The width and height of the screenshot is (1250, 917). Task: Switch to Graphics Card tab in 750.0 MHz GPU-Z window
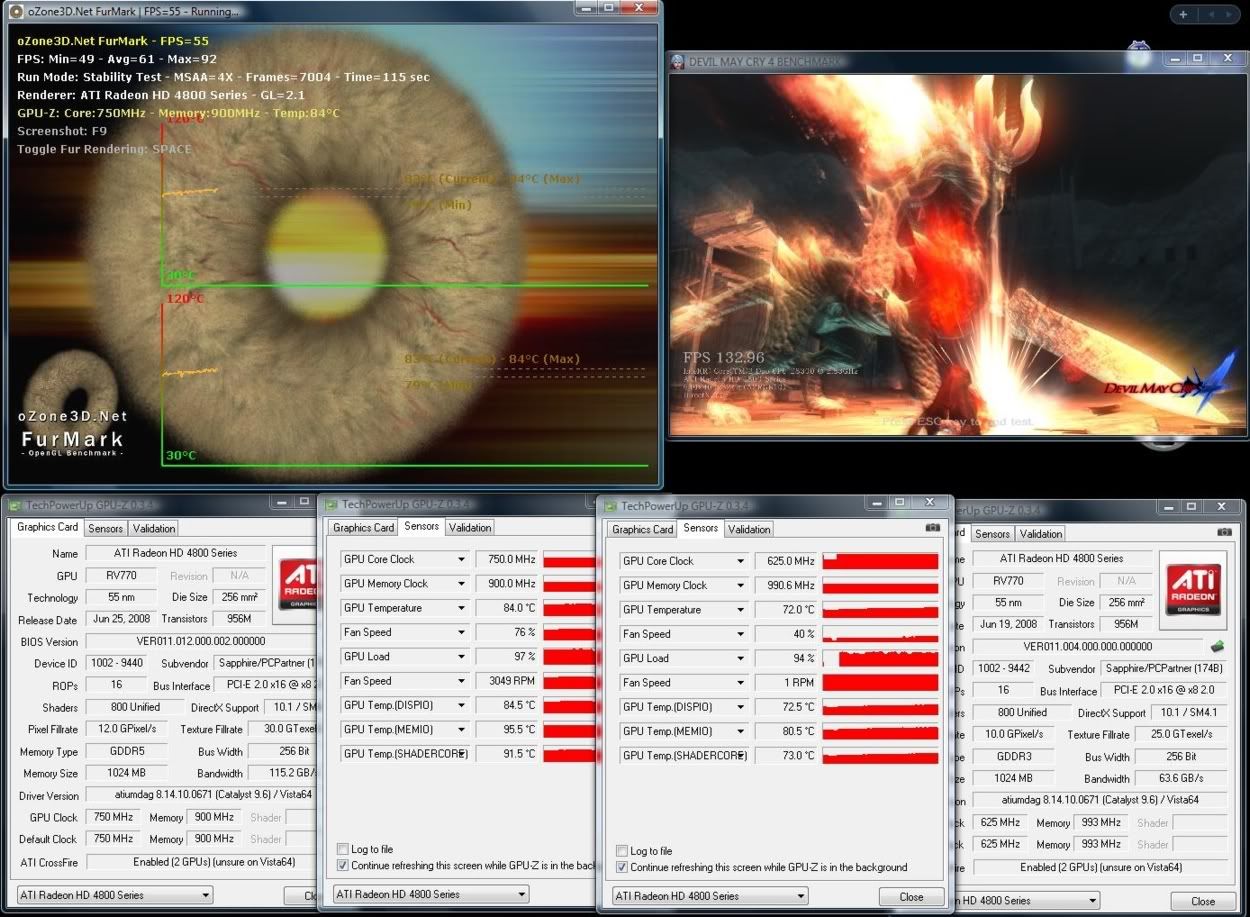tap(363, 527)
